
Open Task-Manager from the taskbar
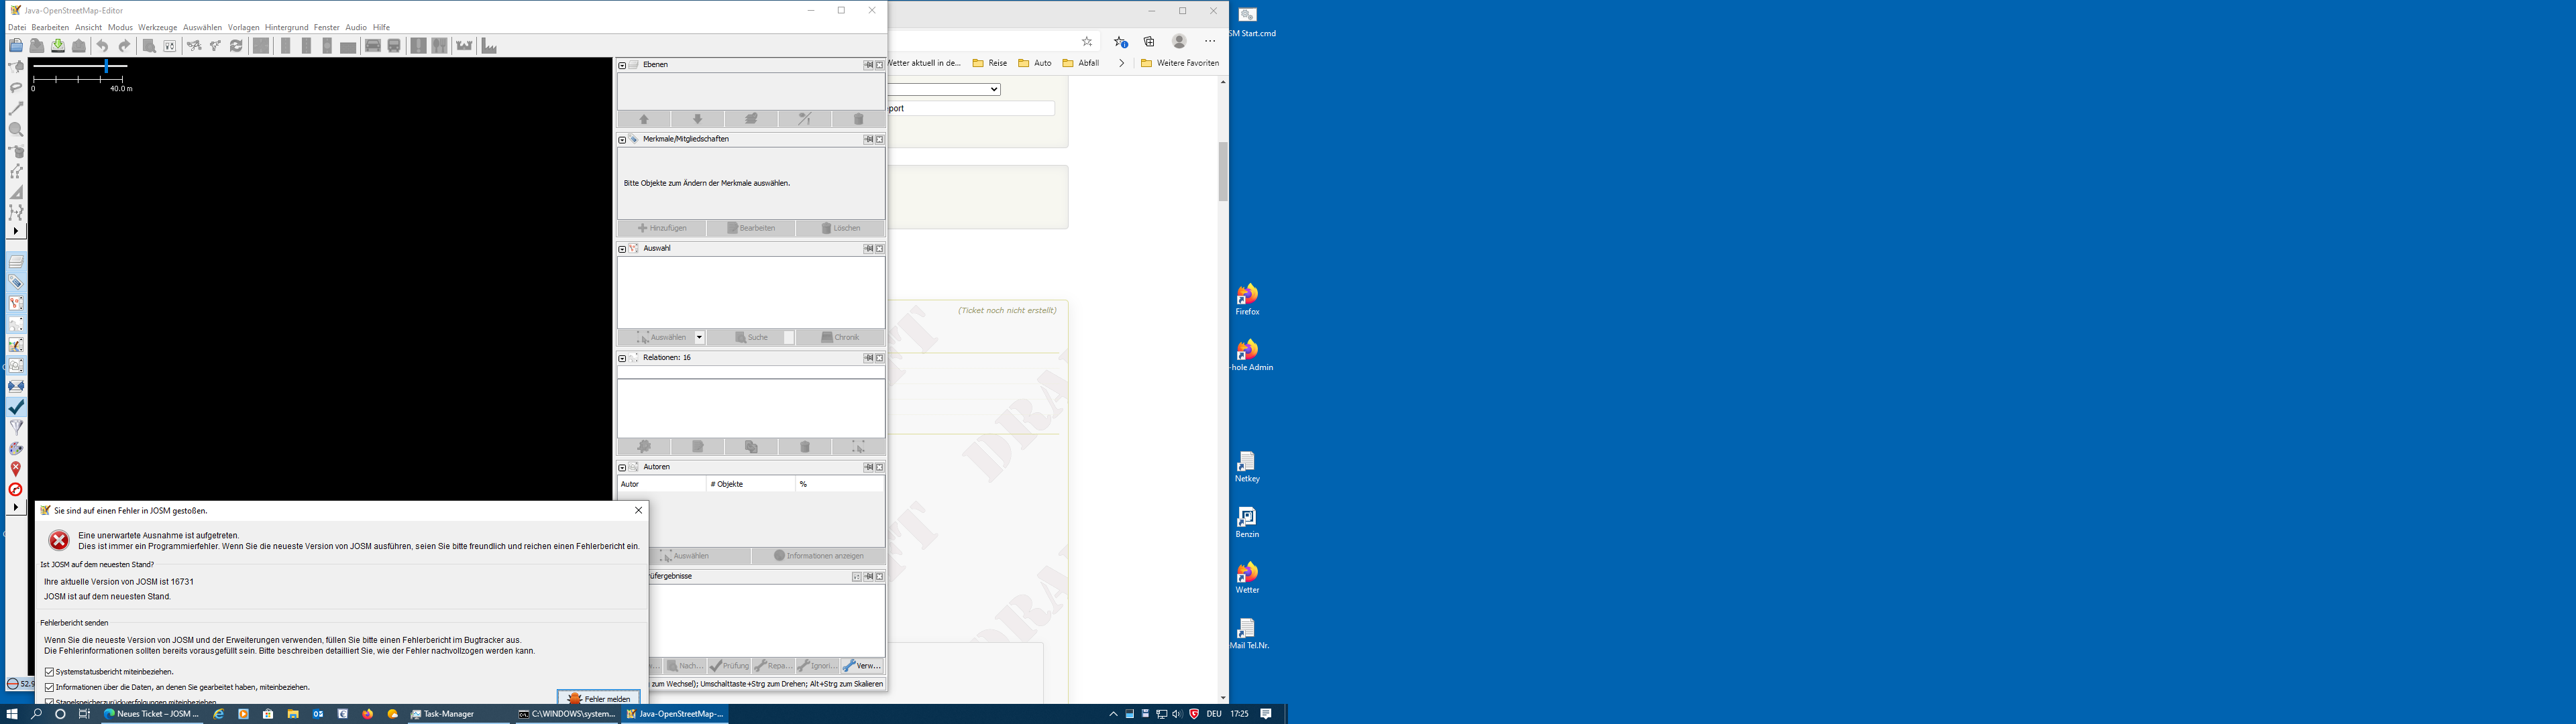coord(442,714)
